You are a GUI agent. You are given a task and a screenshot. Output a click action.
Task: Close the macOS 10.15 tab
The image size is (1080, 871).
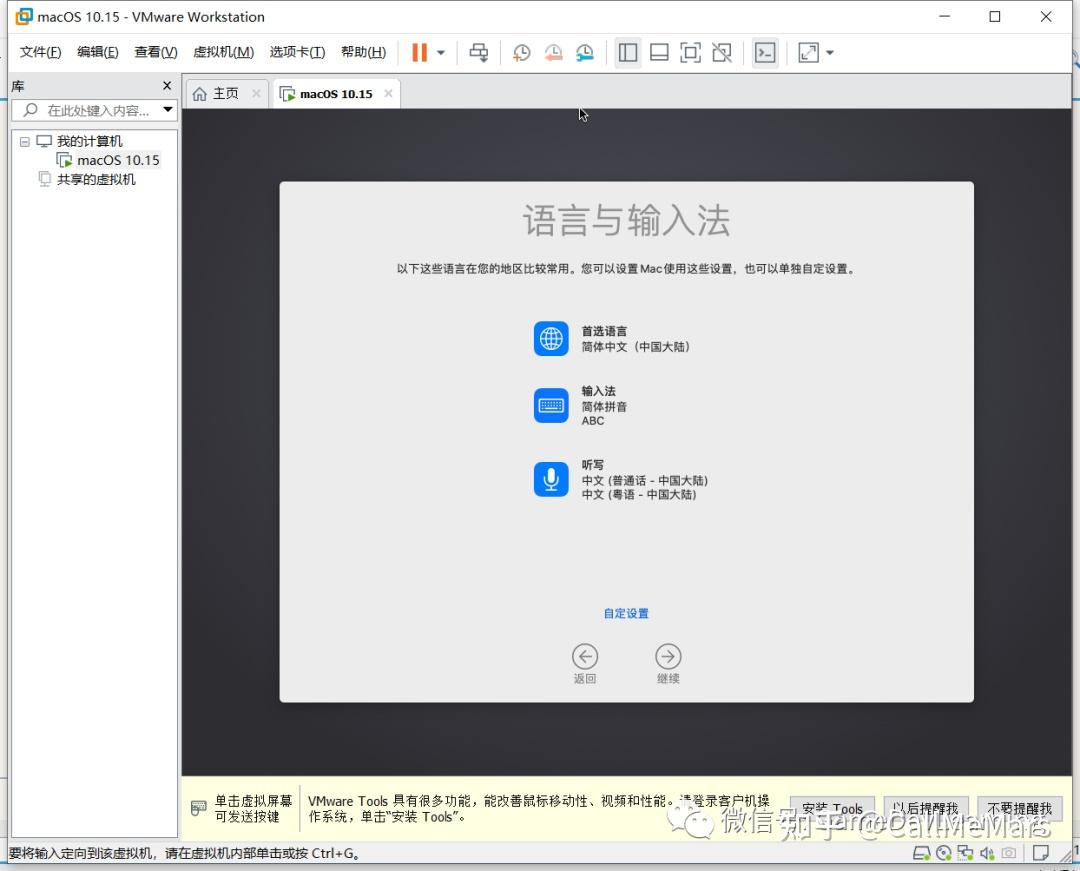pos(388,94)
